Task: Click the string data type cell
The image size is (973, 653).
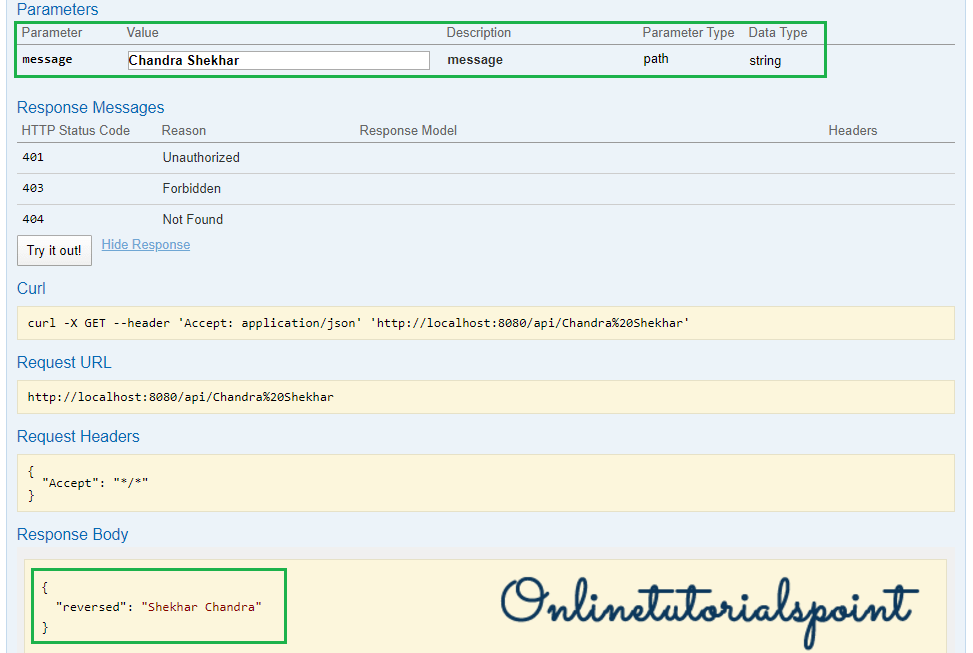Action: pyautogui.click(x=765, y=61)
